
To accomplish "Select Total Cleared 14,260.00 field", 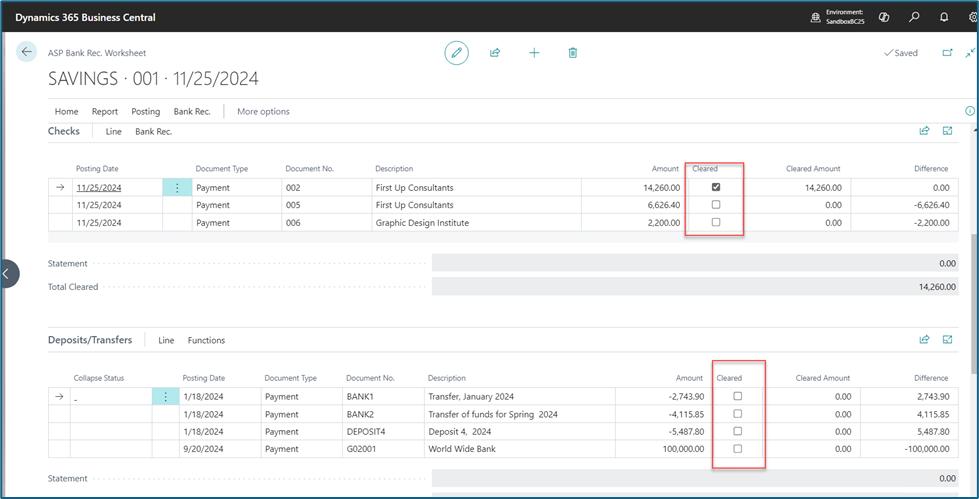I will (695, 287).
